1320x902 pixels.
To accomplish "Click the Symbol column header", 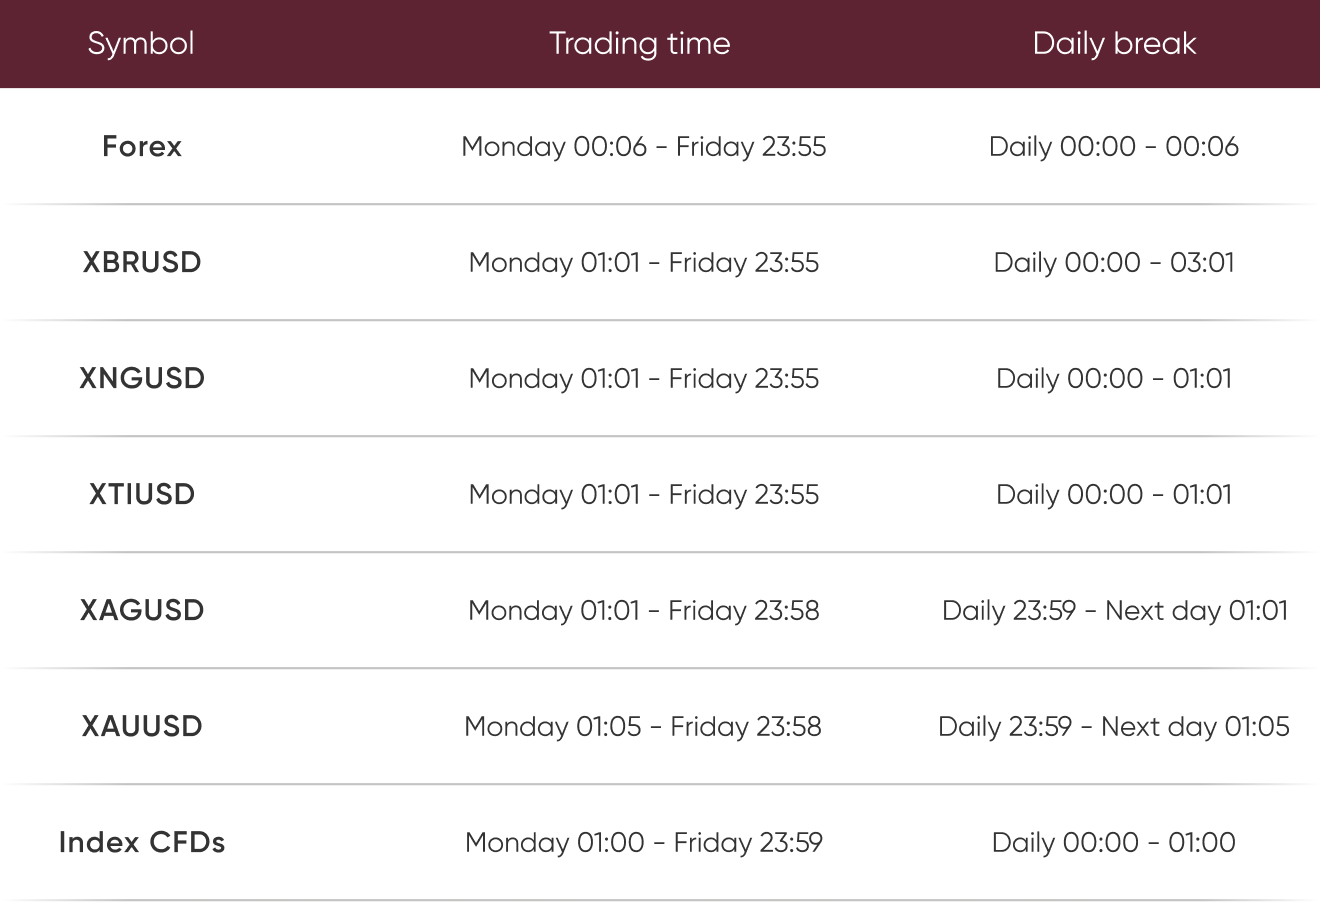I will [141, 44].
